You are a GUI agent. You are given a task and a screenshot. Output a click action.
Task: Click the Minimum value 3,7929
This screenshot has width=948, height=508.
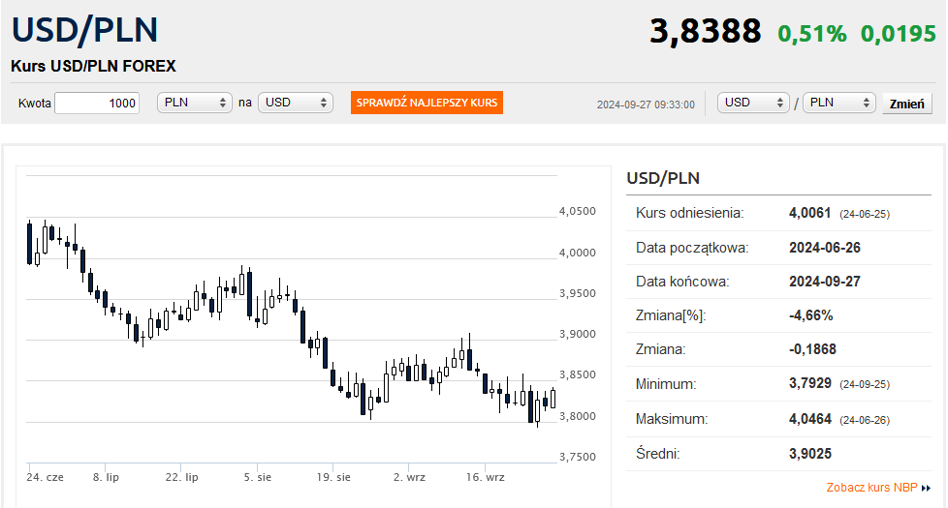click(x=810, y=384)
